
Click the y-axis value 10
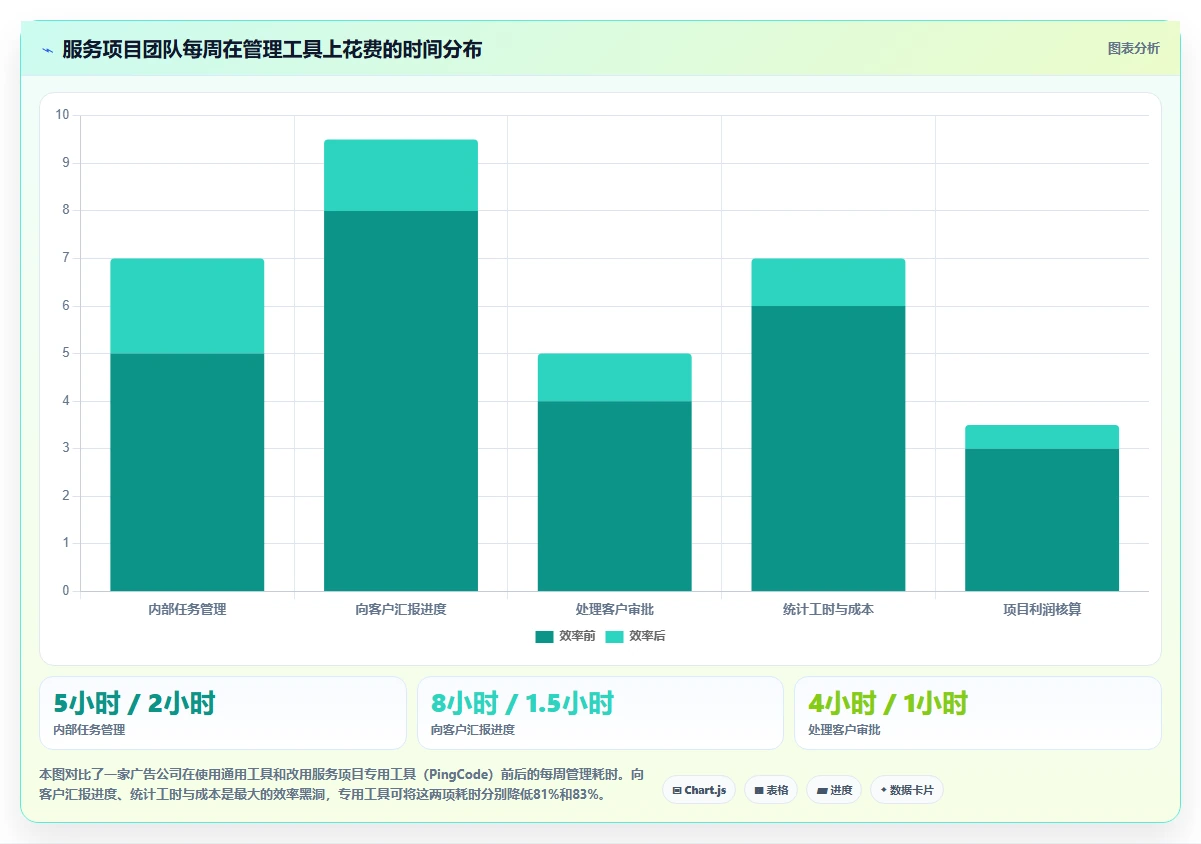pyautogui.click(x=63, y=115)
